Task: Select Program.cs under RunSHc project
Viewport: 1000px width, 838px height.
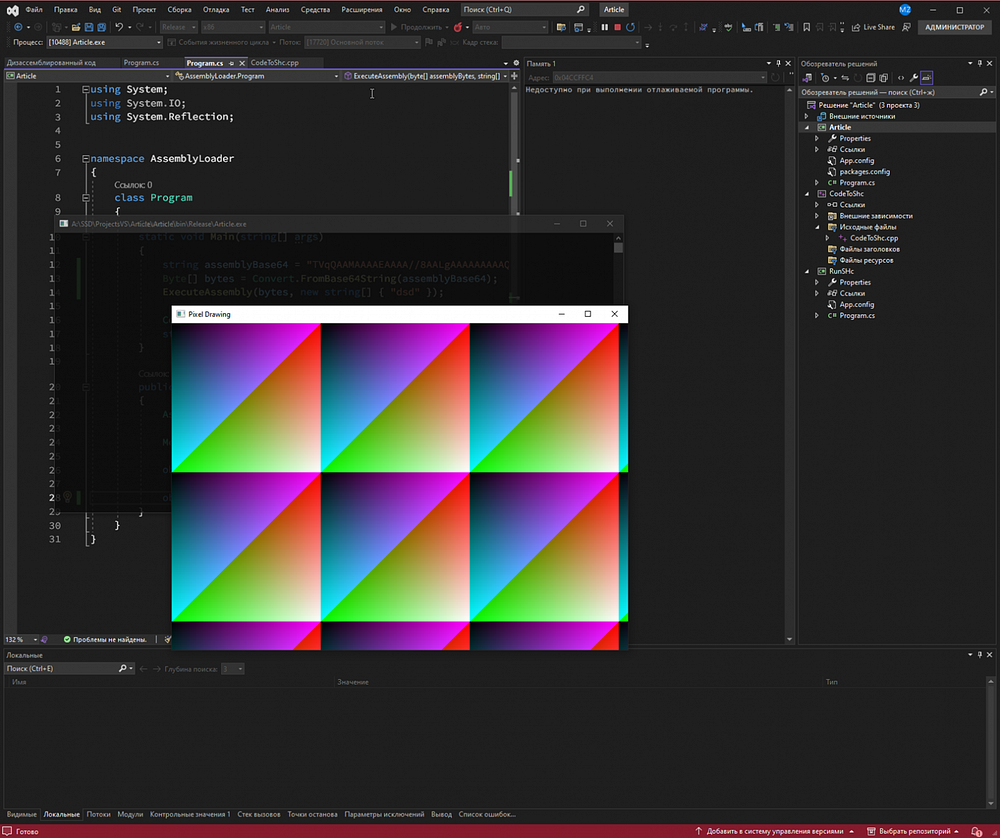Action: point(857,316)
